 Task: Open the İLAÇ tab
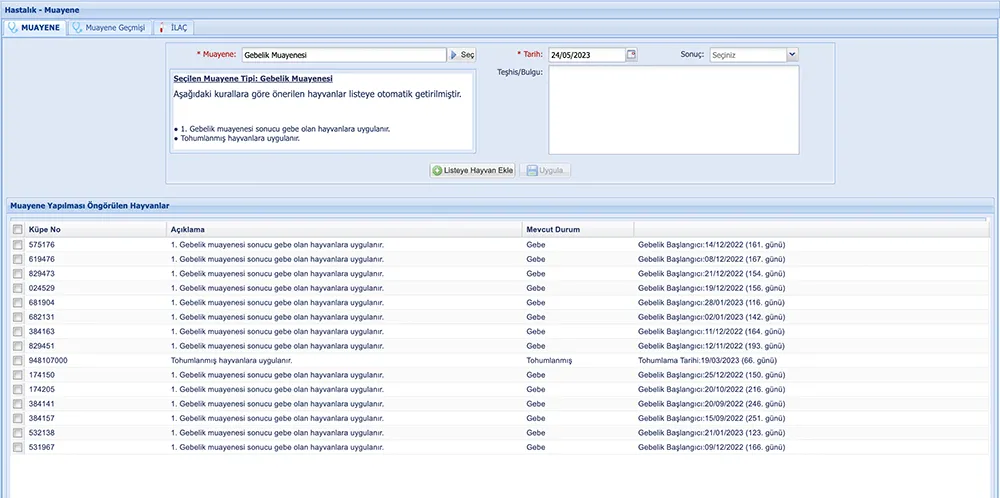pos(181,28)
